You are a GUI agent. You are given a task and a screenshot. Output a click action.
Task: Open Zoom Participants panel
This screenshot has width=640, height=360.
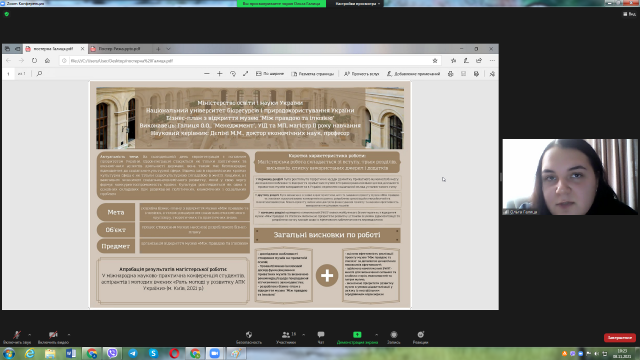286,337
